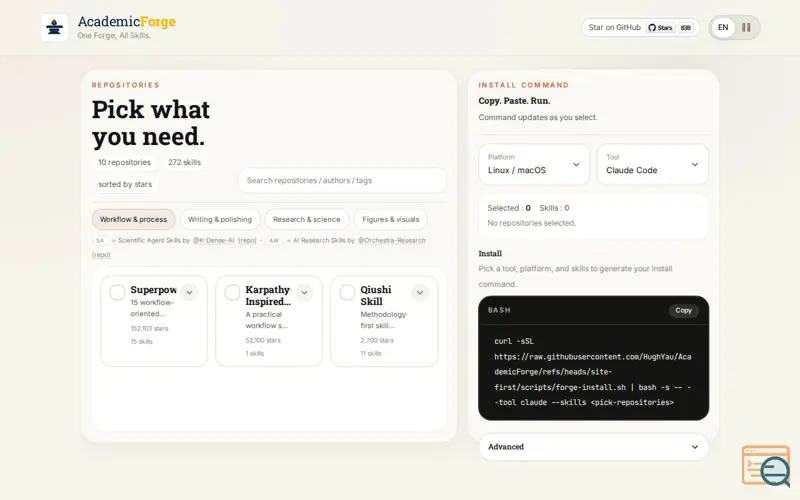The height and width of the screenshot is (500, 800).
Task: Click the '15 workflow-oriented...' description
Action: [153, 308]
